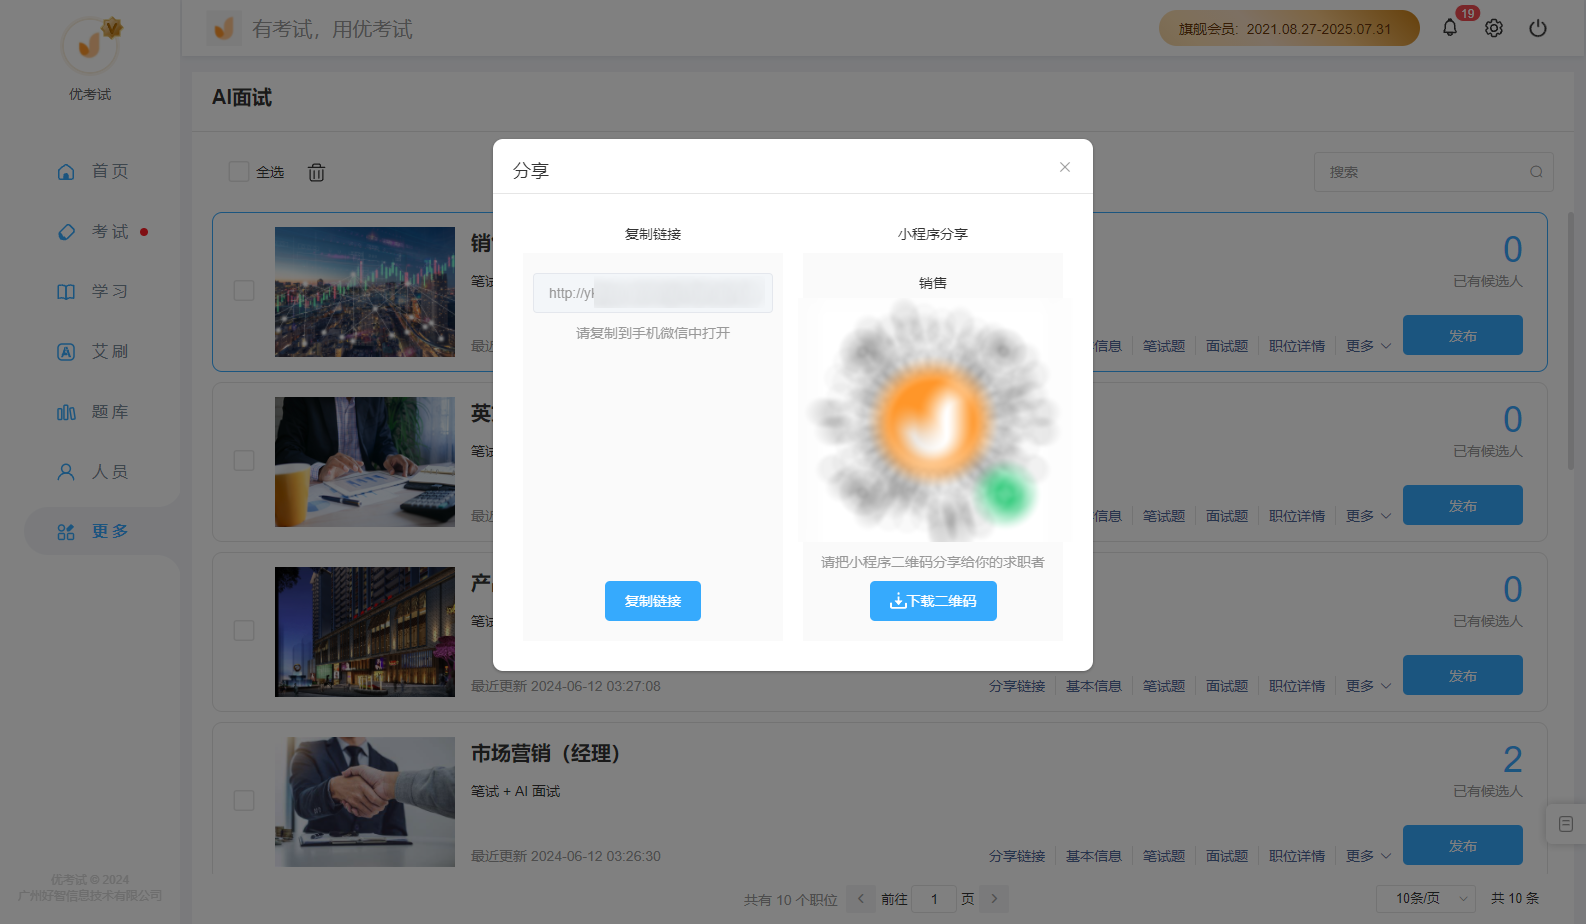Click 发布 button on second job card
Image resolution: width=1586 pixels, height=924 pixels.
coord(1463,505)
